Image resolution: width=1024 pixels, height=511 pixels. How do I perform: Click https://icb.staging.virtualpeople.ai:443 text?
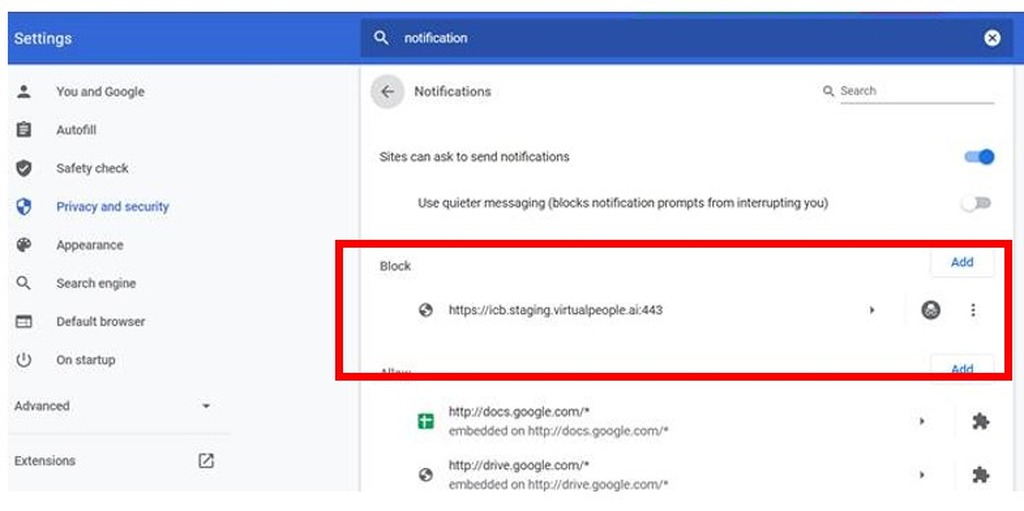(x=556, y=310)
